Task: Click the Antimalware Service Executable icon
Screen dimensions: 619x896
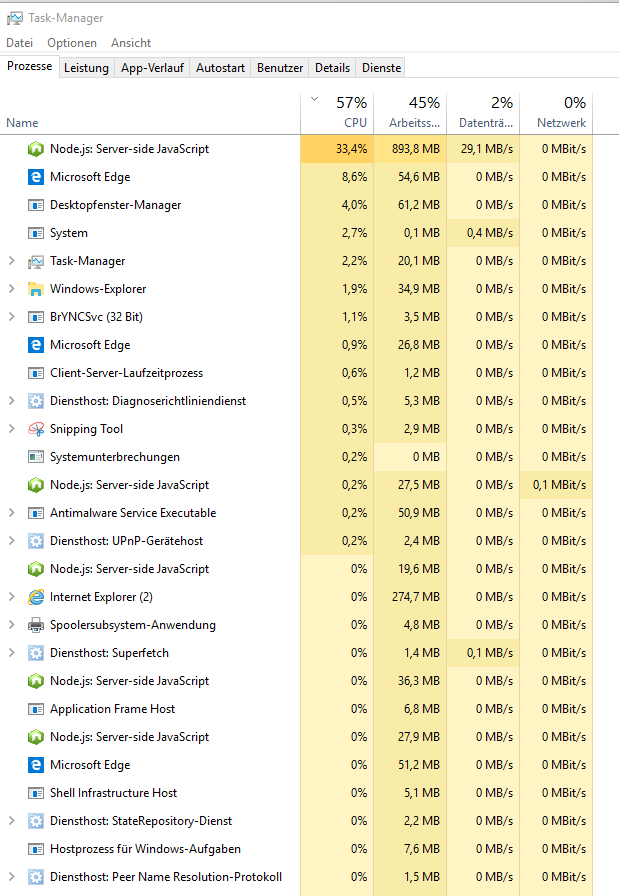Action: tap(35, 513)
